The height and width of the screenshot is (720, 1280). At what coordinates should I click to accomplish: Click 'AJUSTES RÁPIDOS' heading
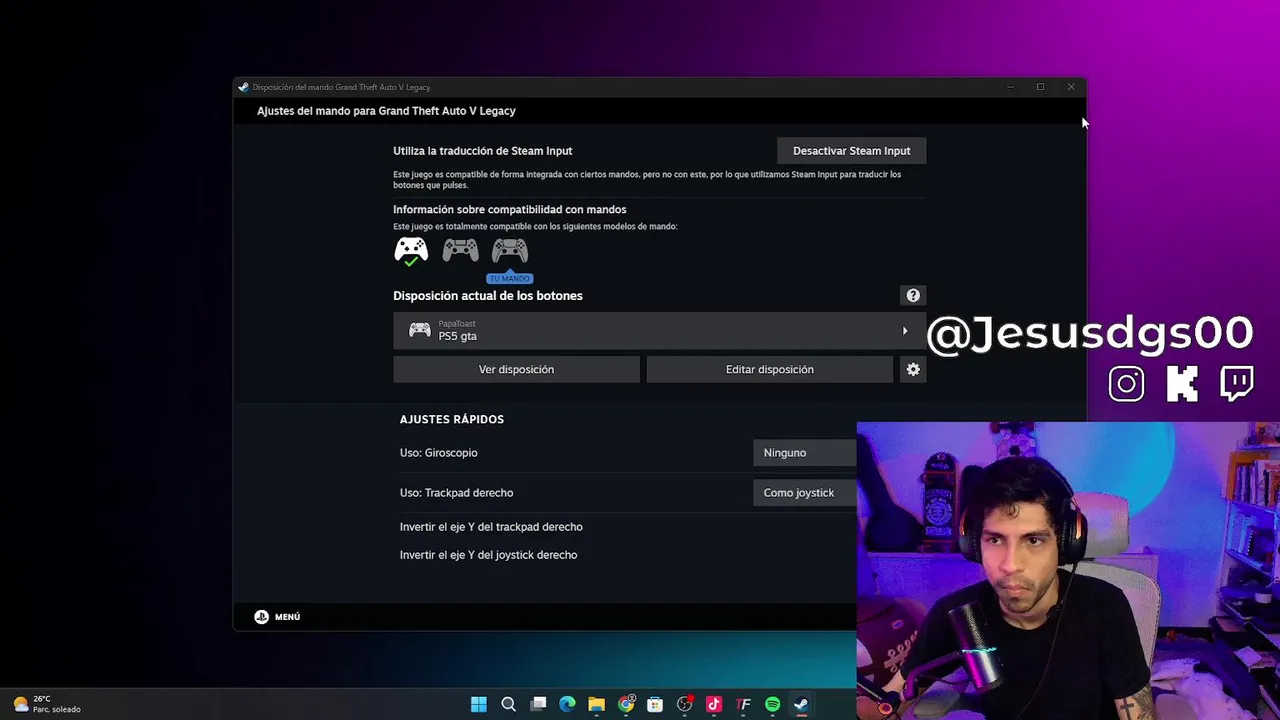click(452, 420)
